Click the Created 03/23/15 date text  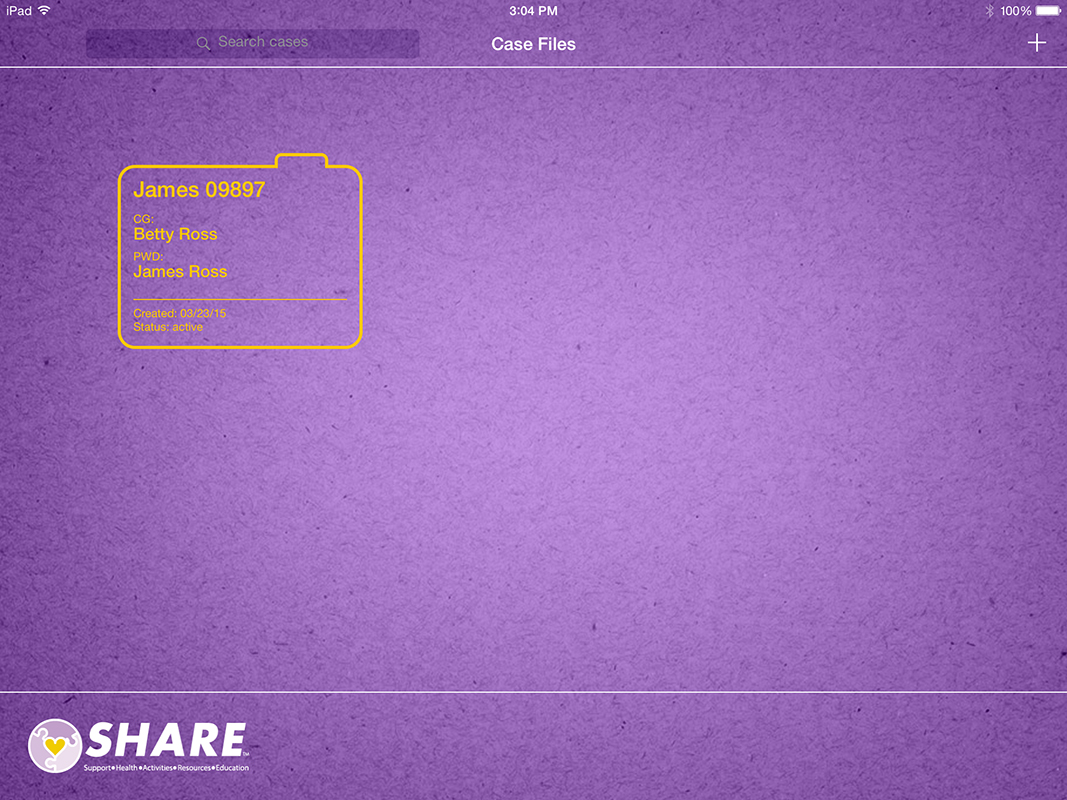179,313
